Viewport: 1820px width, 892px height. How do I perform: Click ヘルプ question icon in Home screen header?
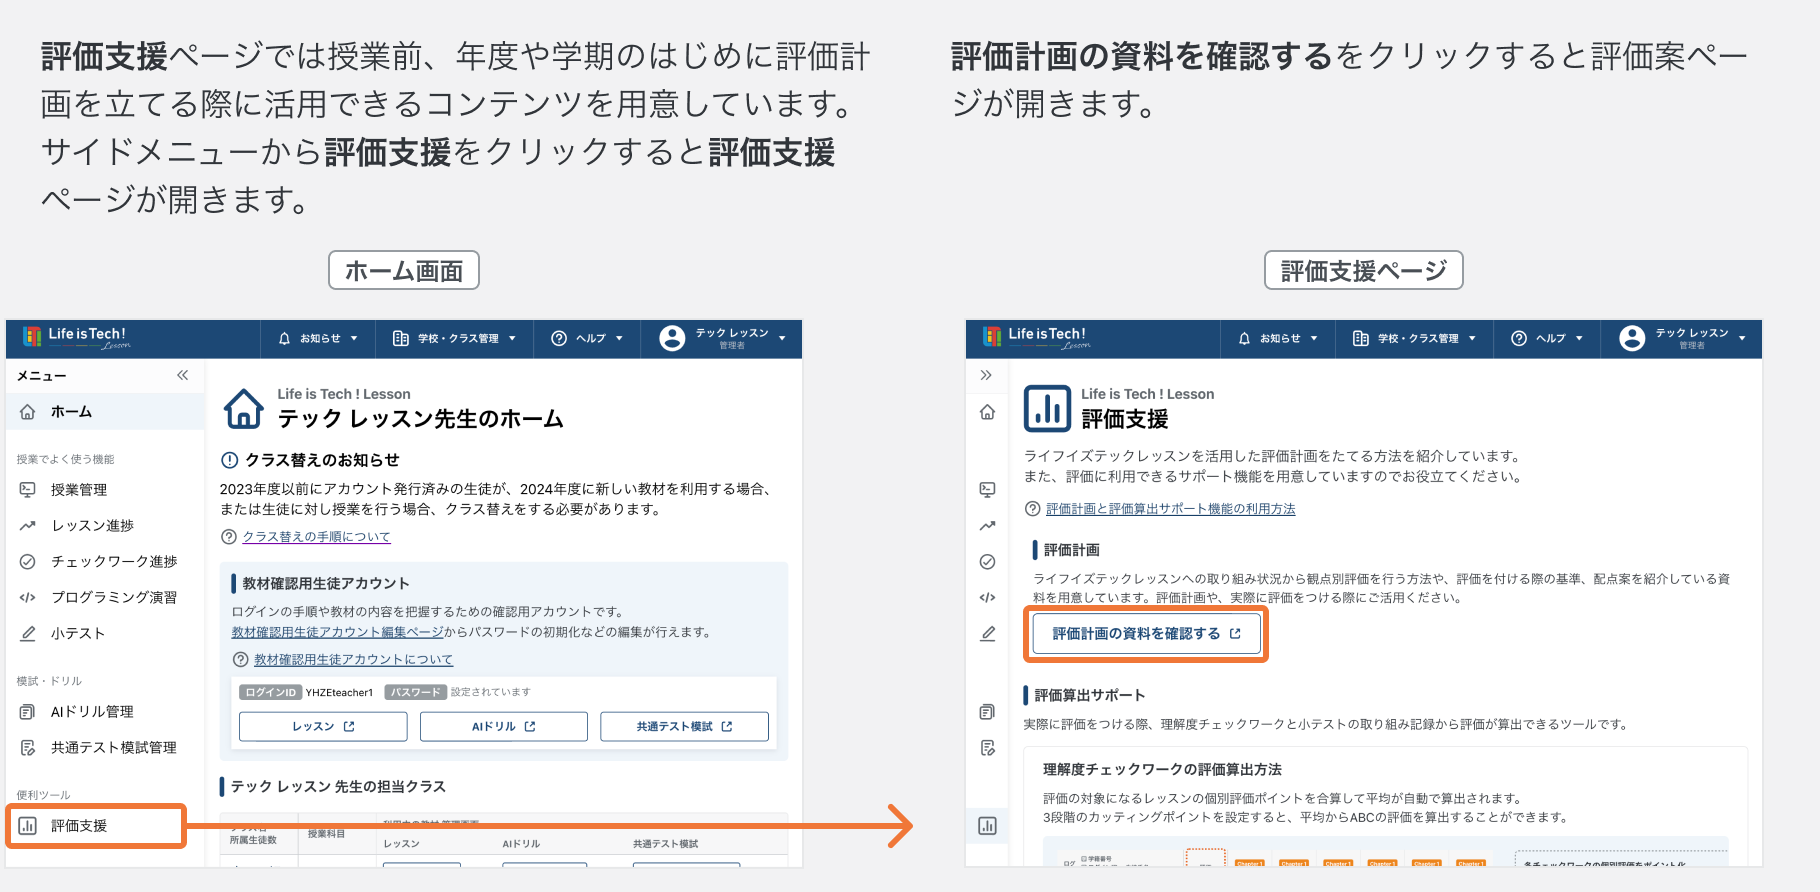click(559, 338)
